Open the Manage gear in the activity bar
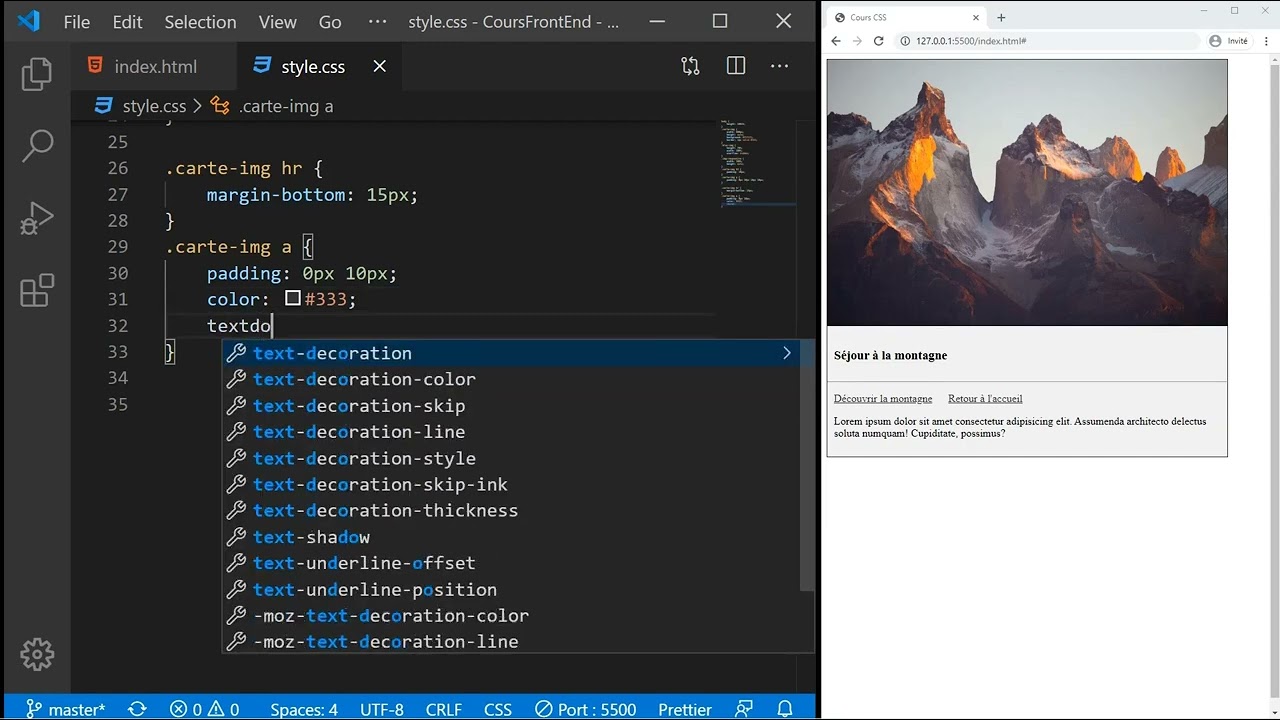Viewport: 1280px width, 720px height. click(x=37, y=654)
